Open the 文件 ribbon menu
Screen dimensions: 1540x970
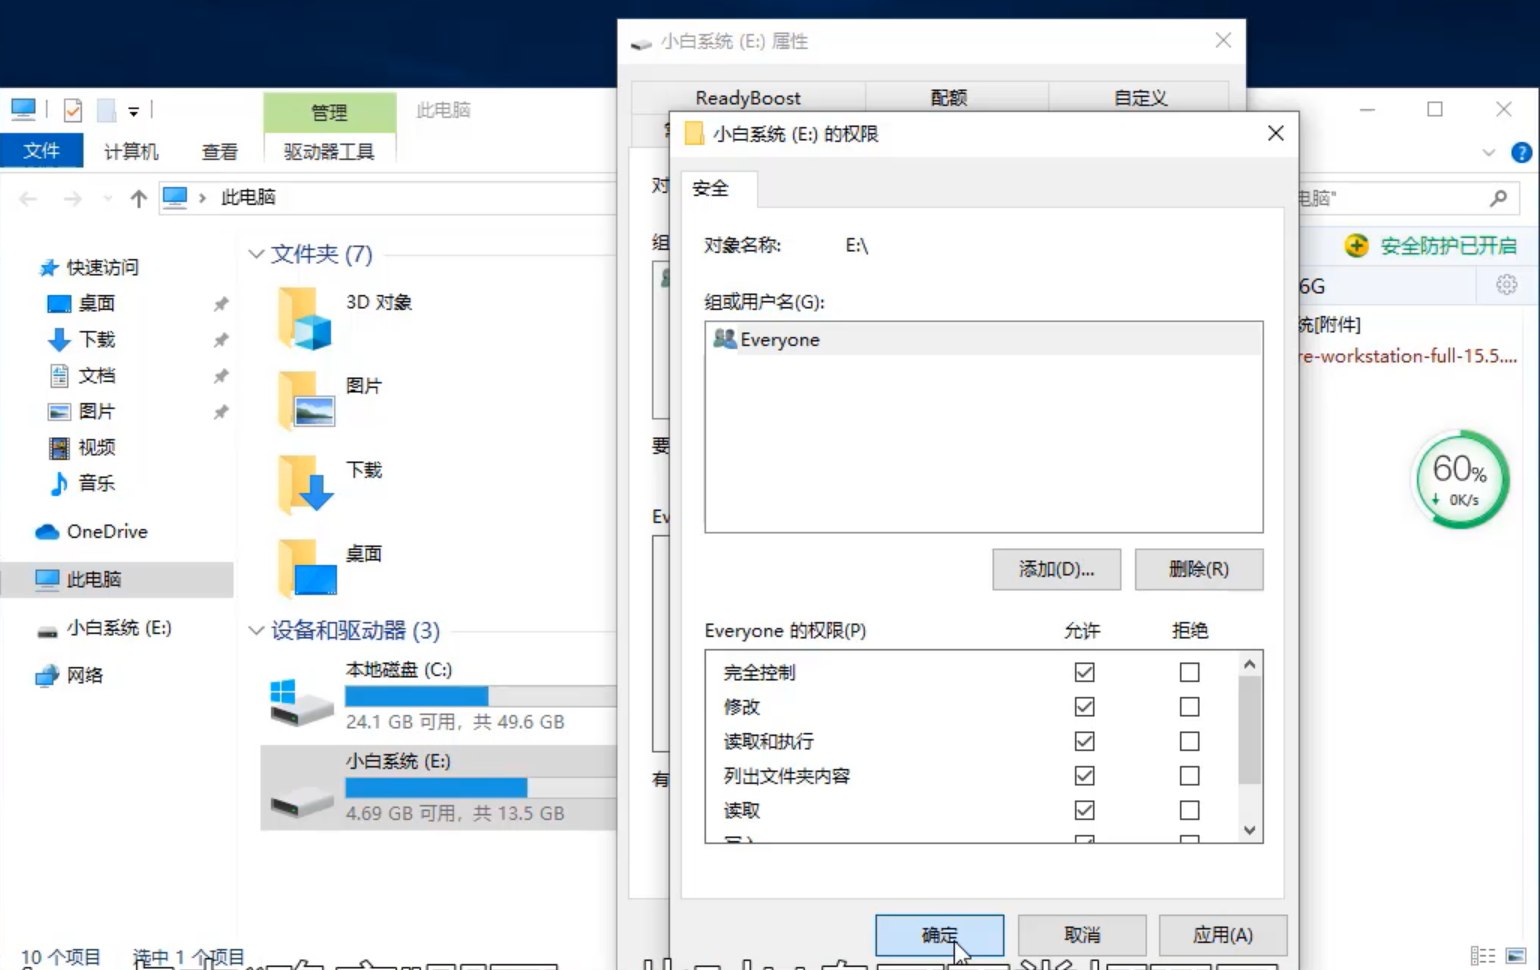click(x=41, y=151)
